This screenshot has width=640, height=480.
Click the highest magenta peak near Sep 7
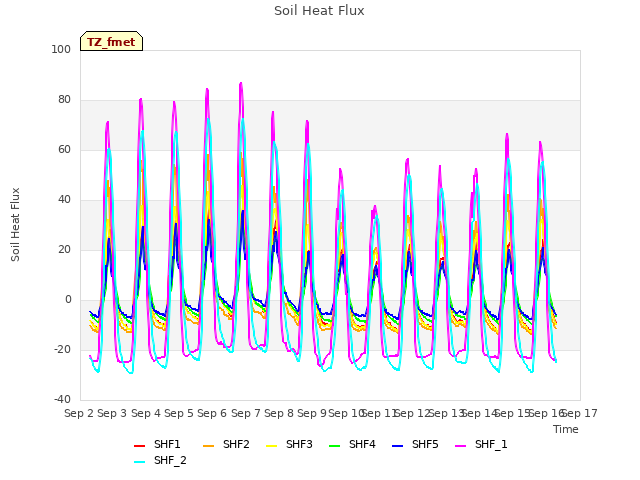coord(241,83)
